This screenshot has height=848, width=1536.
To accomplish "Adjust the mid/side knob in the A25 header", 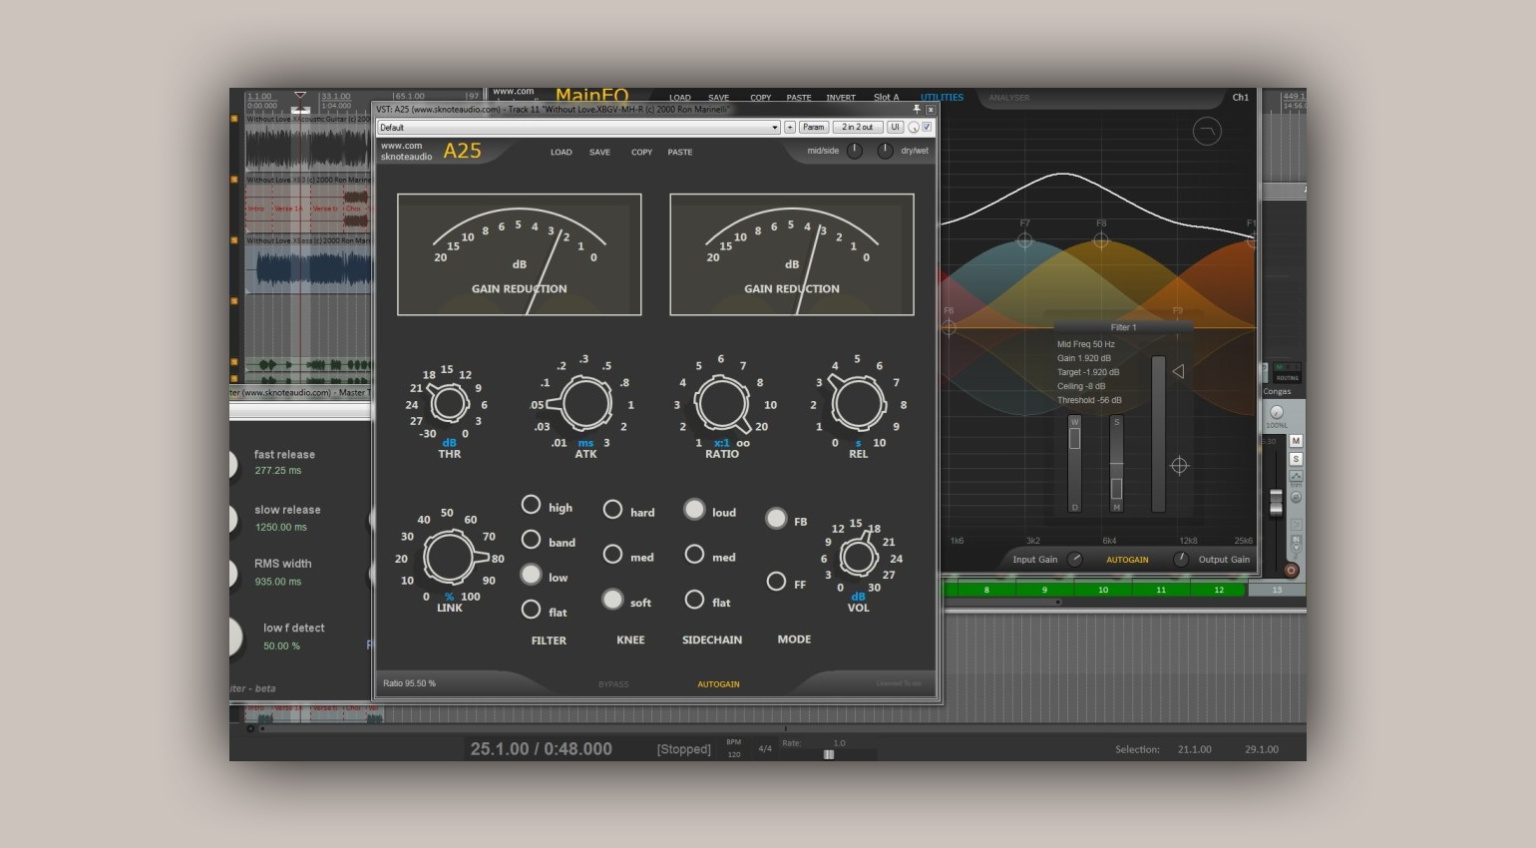I will tap(854, 151).
